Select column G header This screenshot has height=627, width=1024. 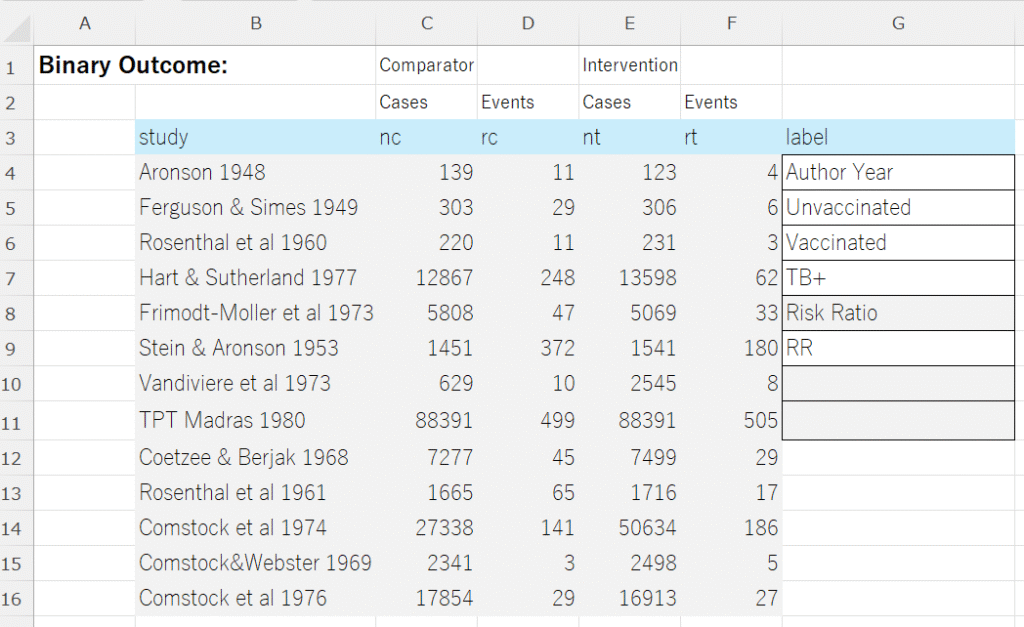pos(898,23)
